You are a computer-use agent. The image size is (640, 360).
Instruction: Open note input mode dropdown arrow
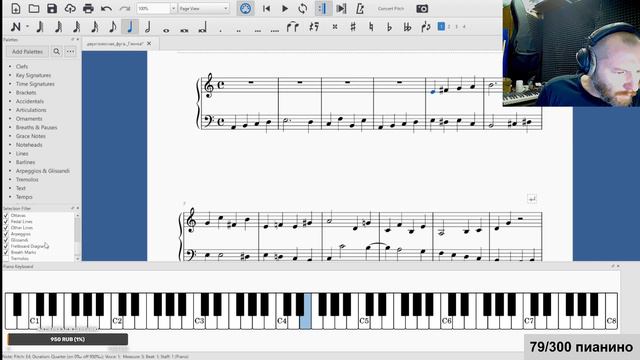pyautogui.click(x=27, y=27)
